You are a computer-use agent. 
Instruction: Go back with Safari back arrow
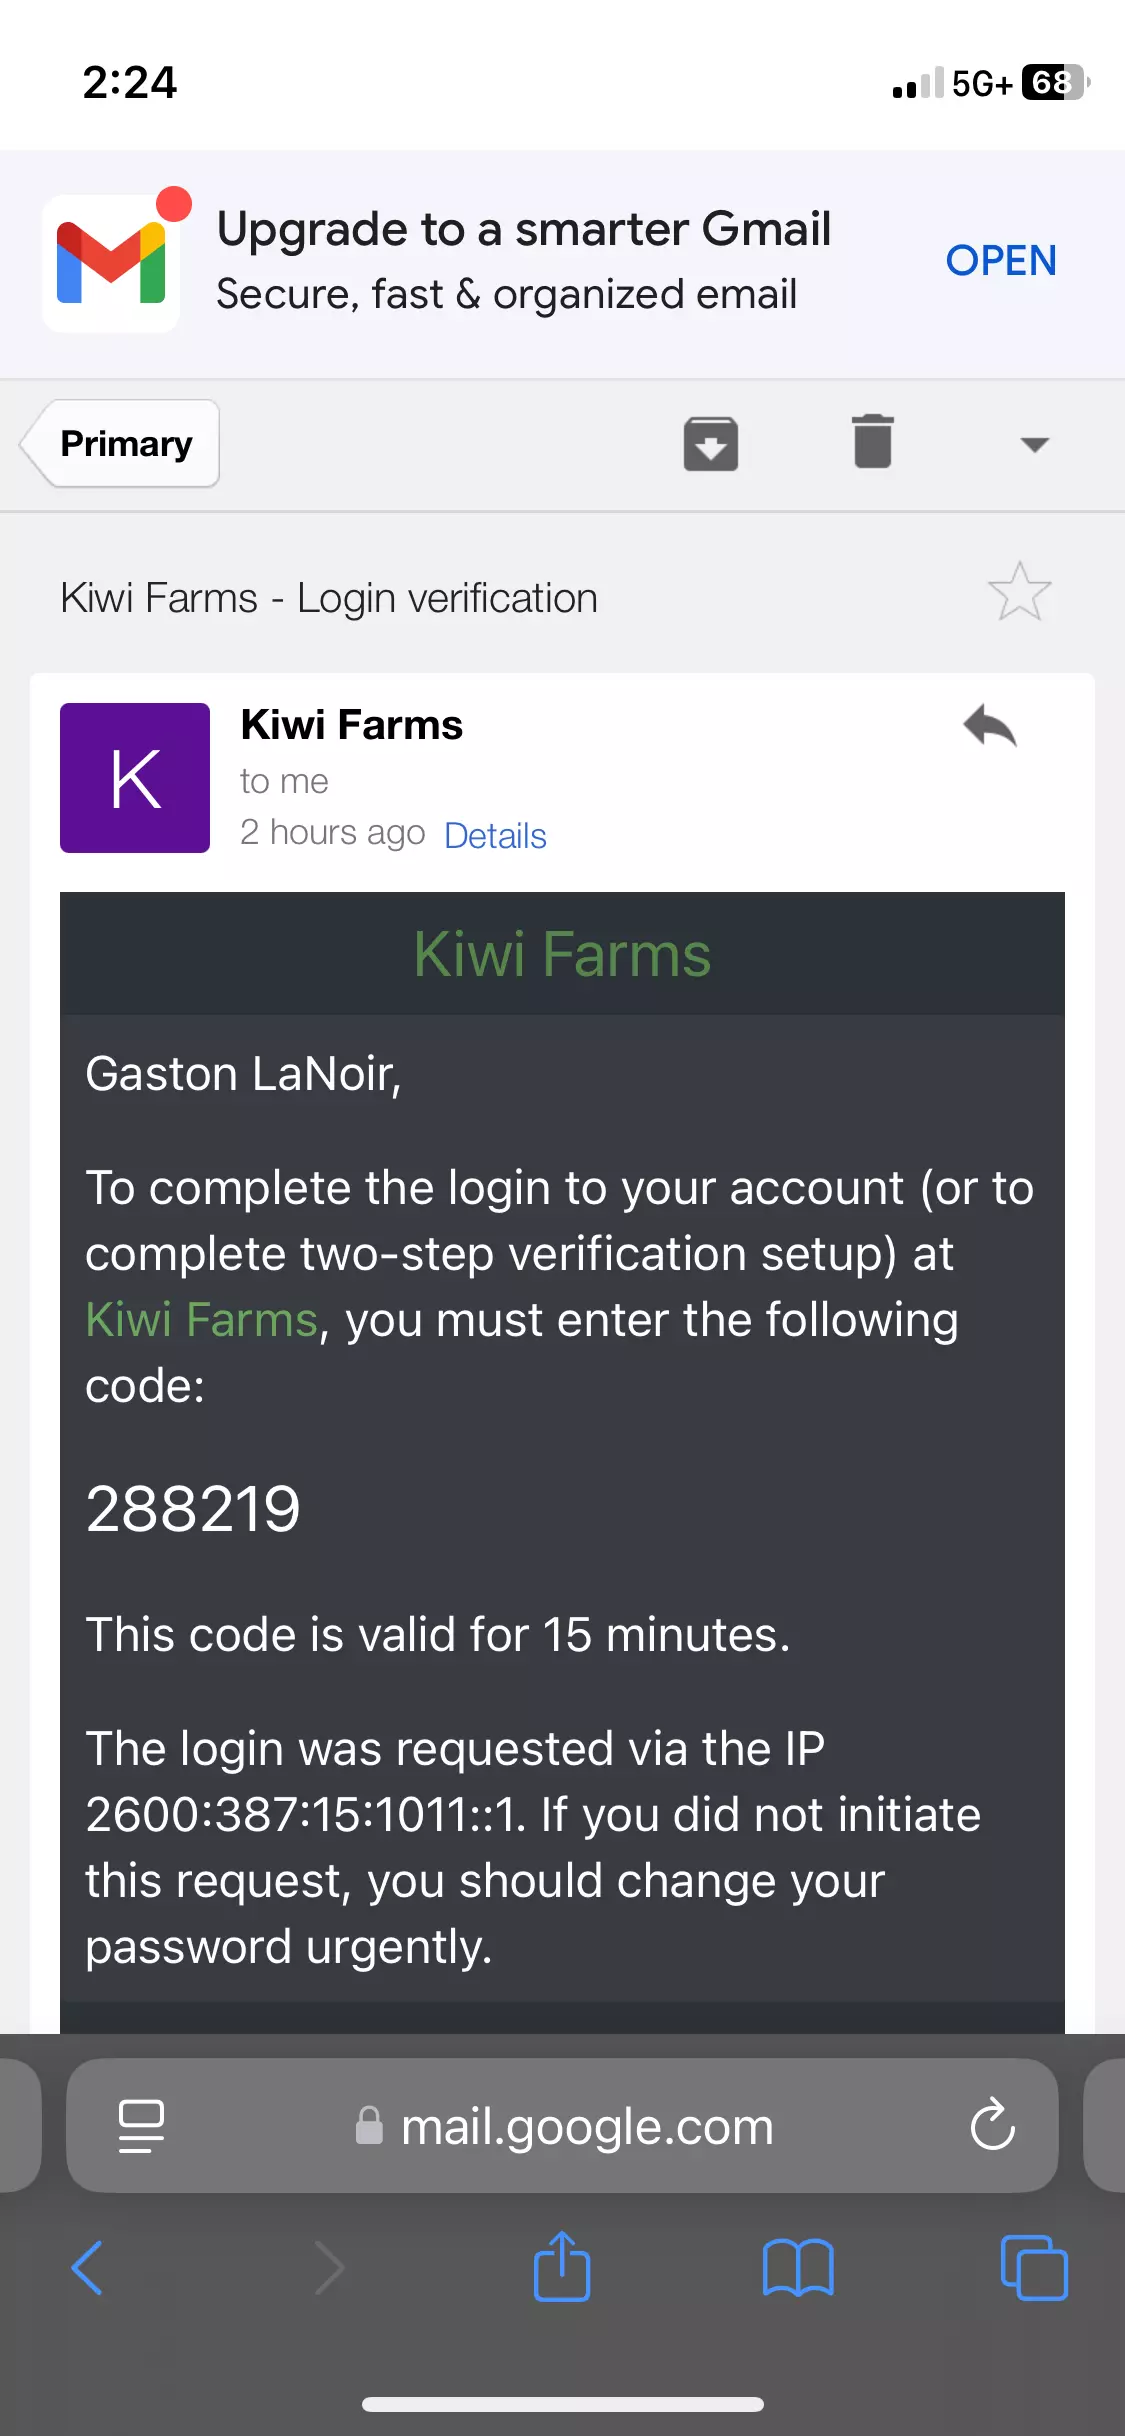[88, 2267]
